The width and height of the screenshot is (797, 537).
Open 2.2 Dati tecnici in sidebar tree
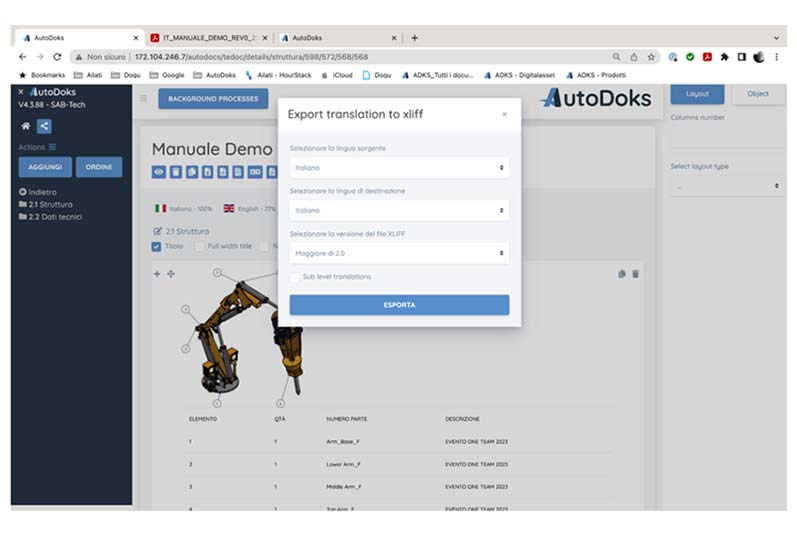[50, 217]
